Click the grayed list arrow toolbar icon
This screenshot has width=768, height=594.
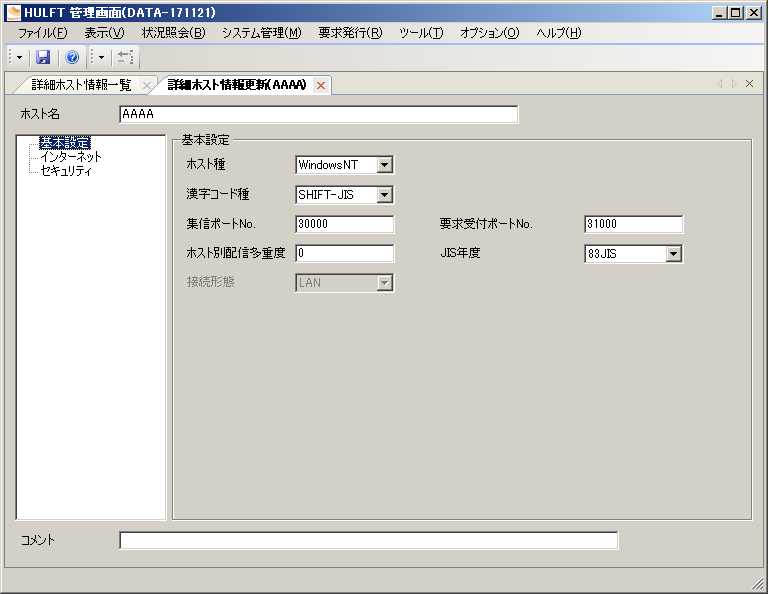125,58
